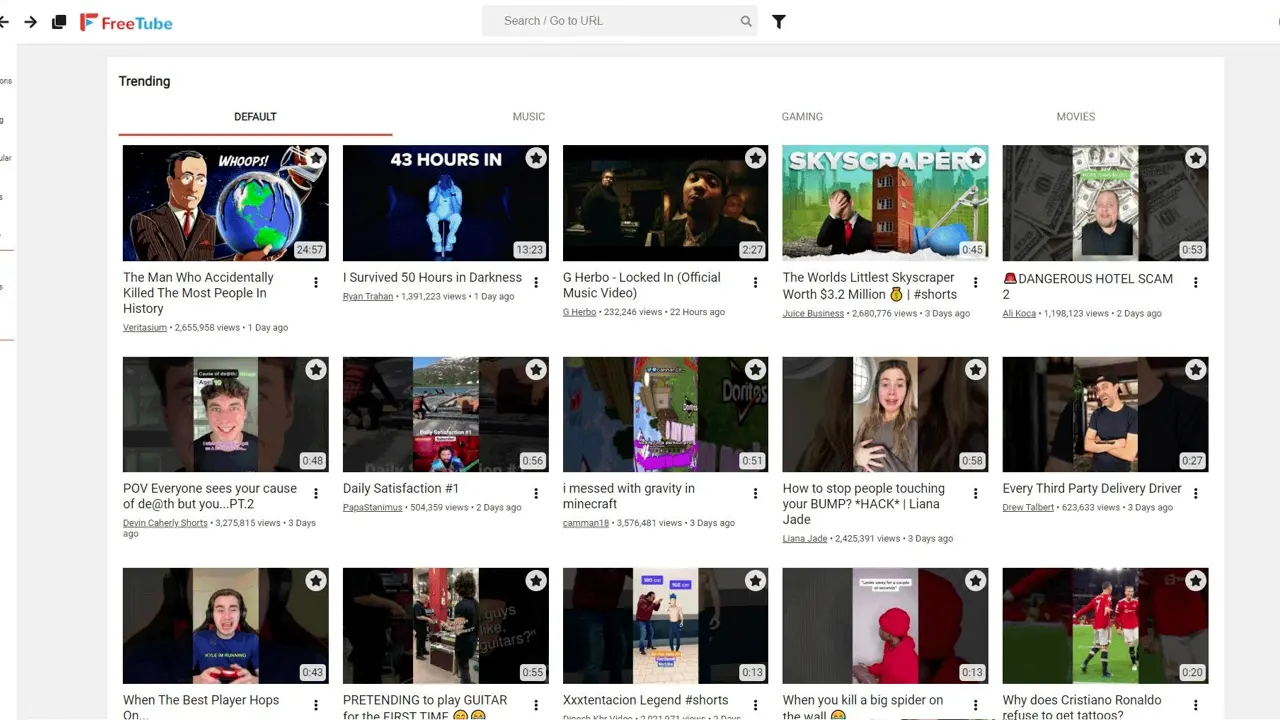
Task: Switch to the Music trending tab
Action: (529, 117)
